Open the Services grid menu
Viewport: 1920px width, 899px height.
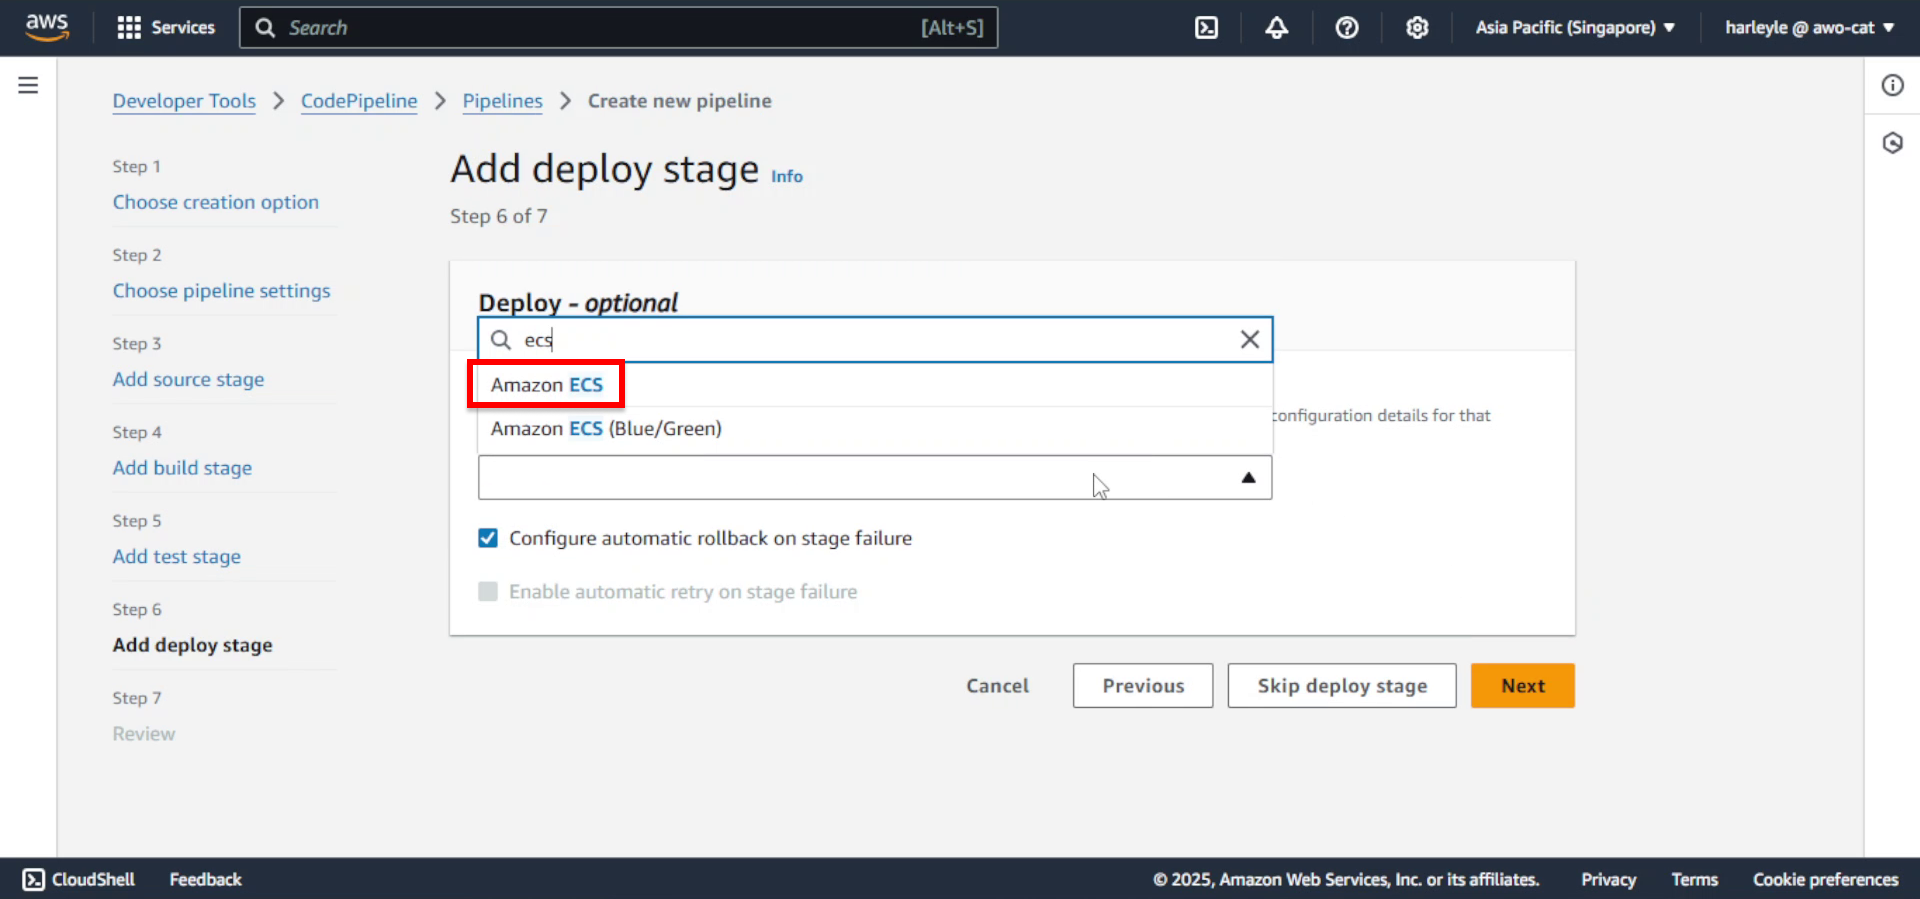pyautogui.click(x=166, y=28)
